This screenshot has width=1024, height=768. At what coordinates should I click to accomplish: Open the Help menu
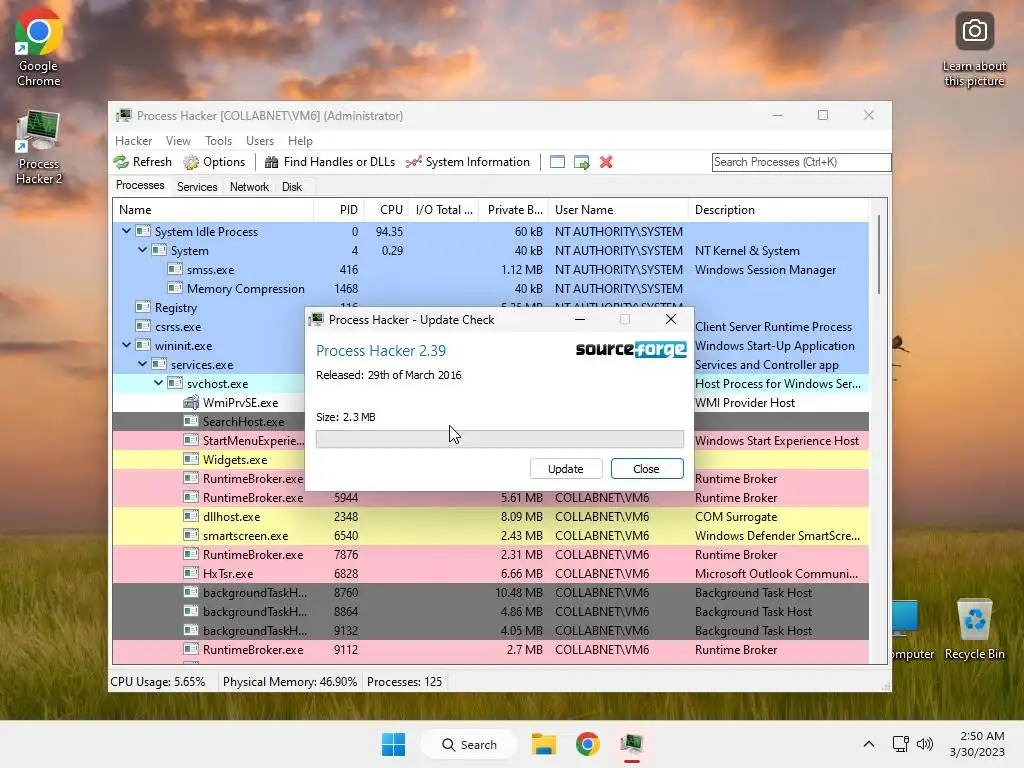point(300,140)
